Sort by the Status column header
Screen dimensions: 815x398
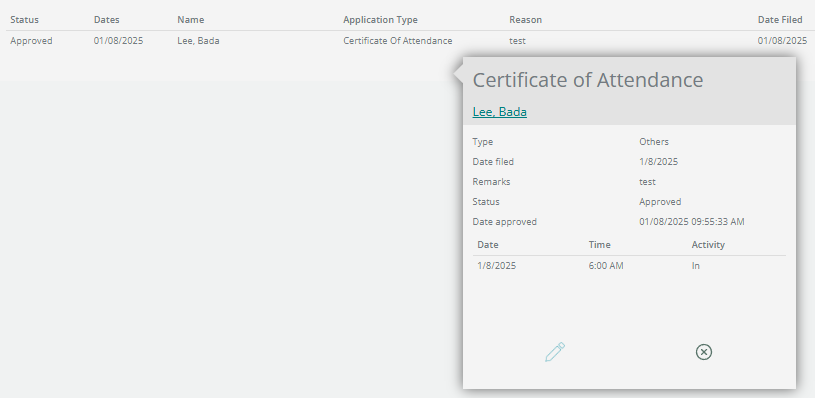pos(24,20)
